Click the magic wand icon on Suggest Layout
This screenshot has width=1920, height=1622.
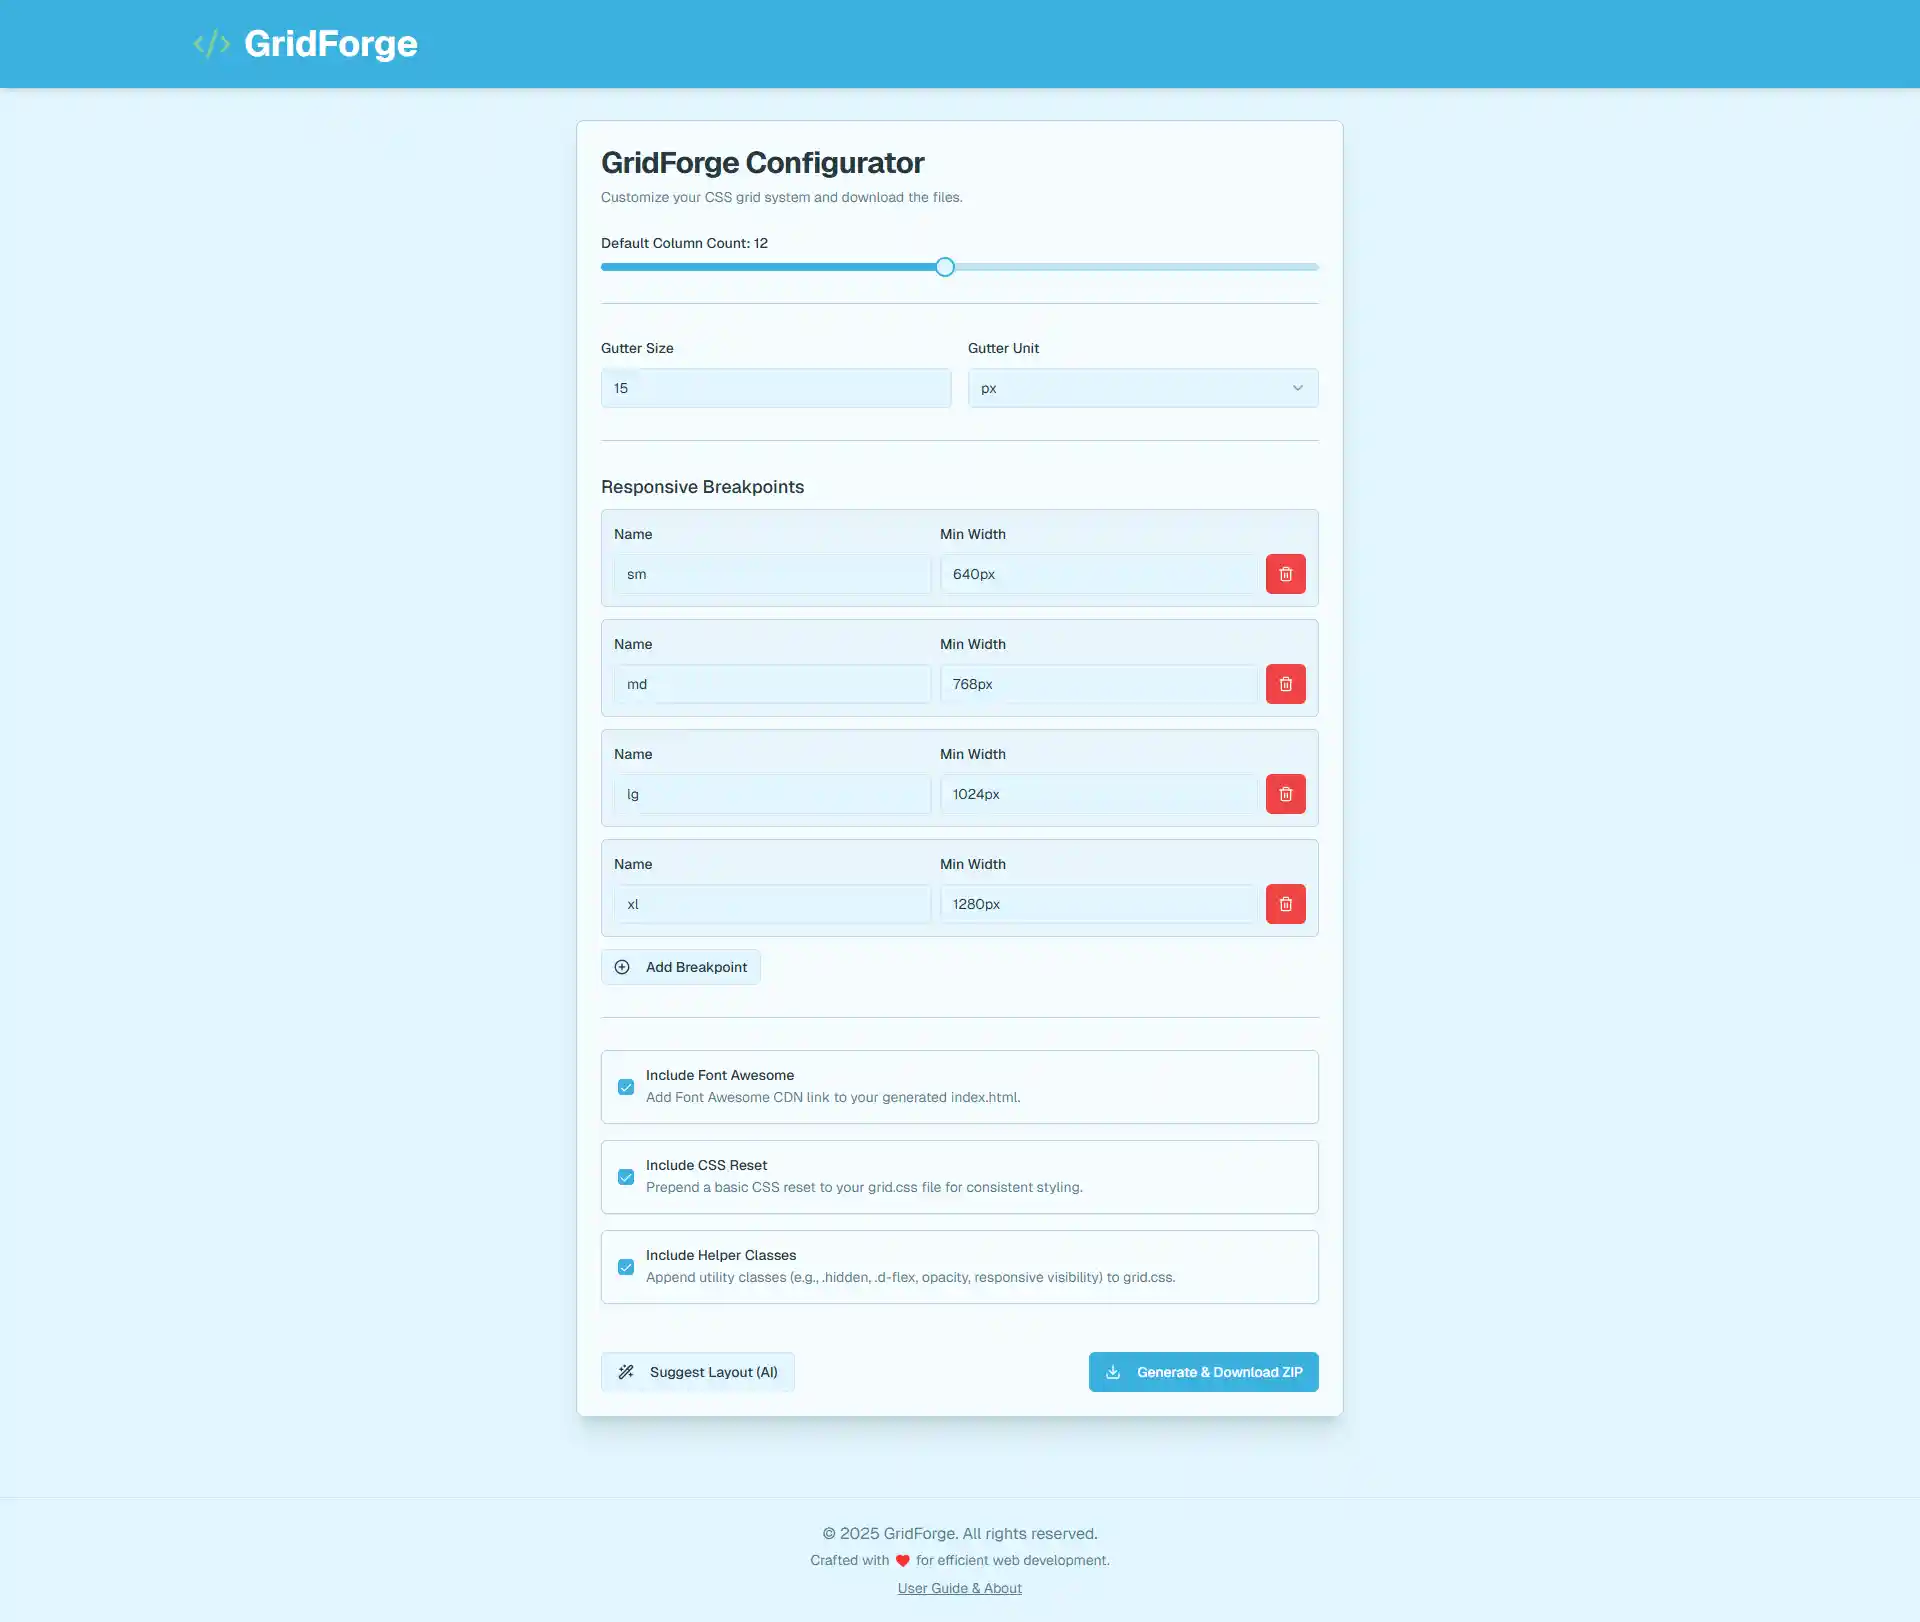click(626, 1372)
